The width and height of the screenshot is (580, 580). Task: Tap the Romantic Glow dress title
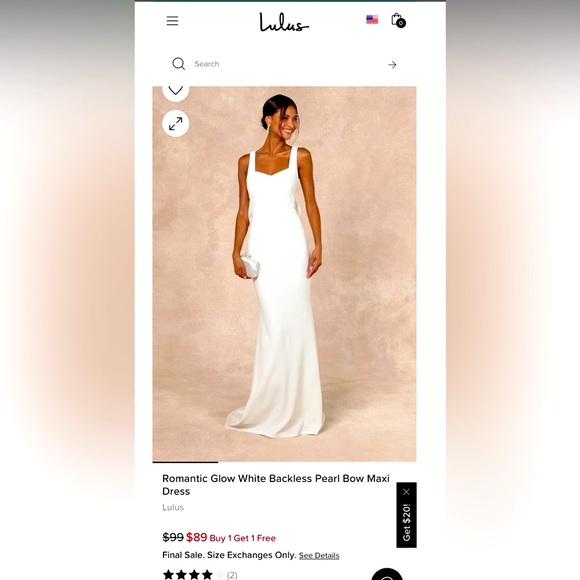(x=276, y=485)
